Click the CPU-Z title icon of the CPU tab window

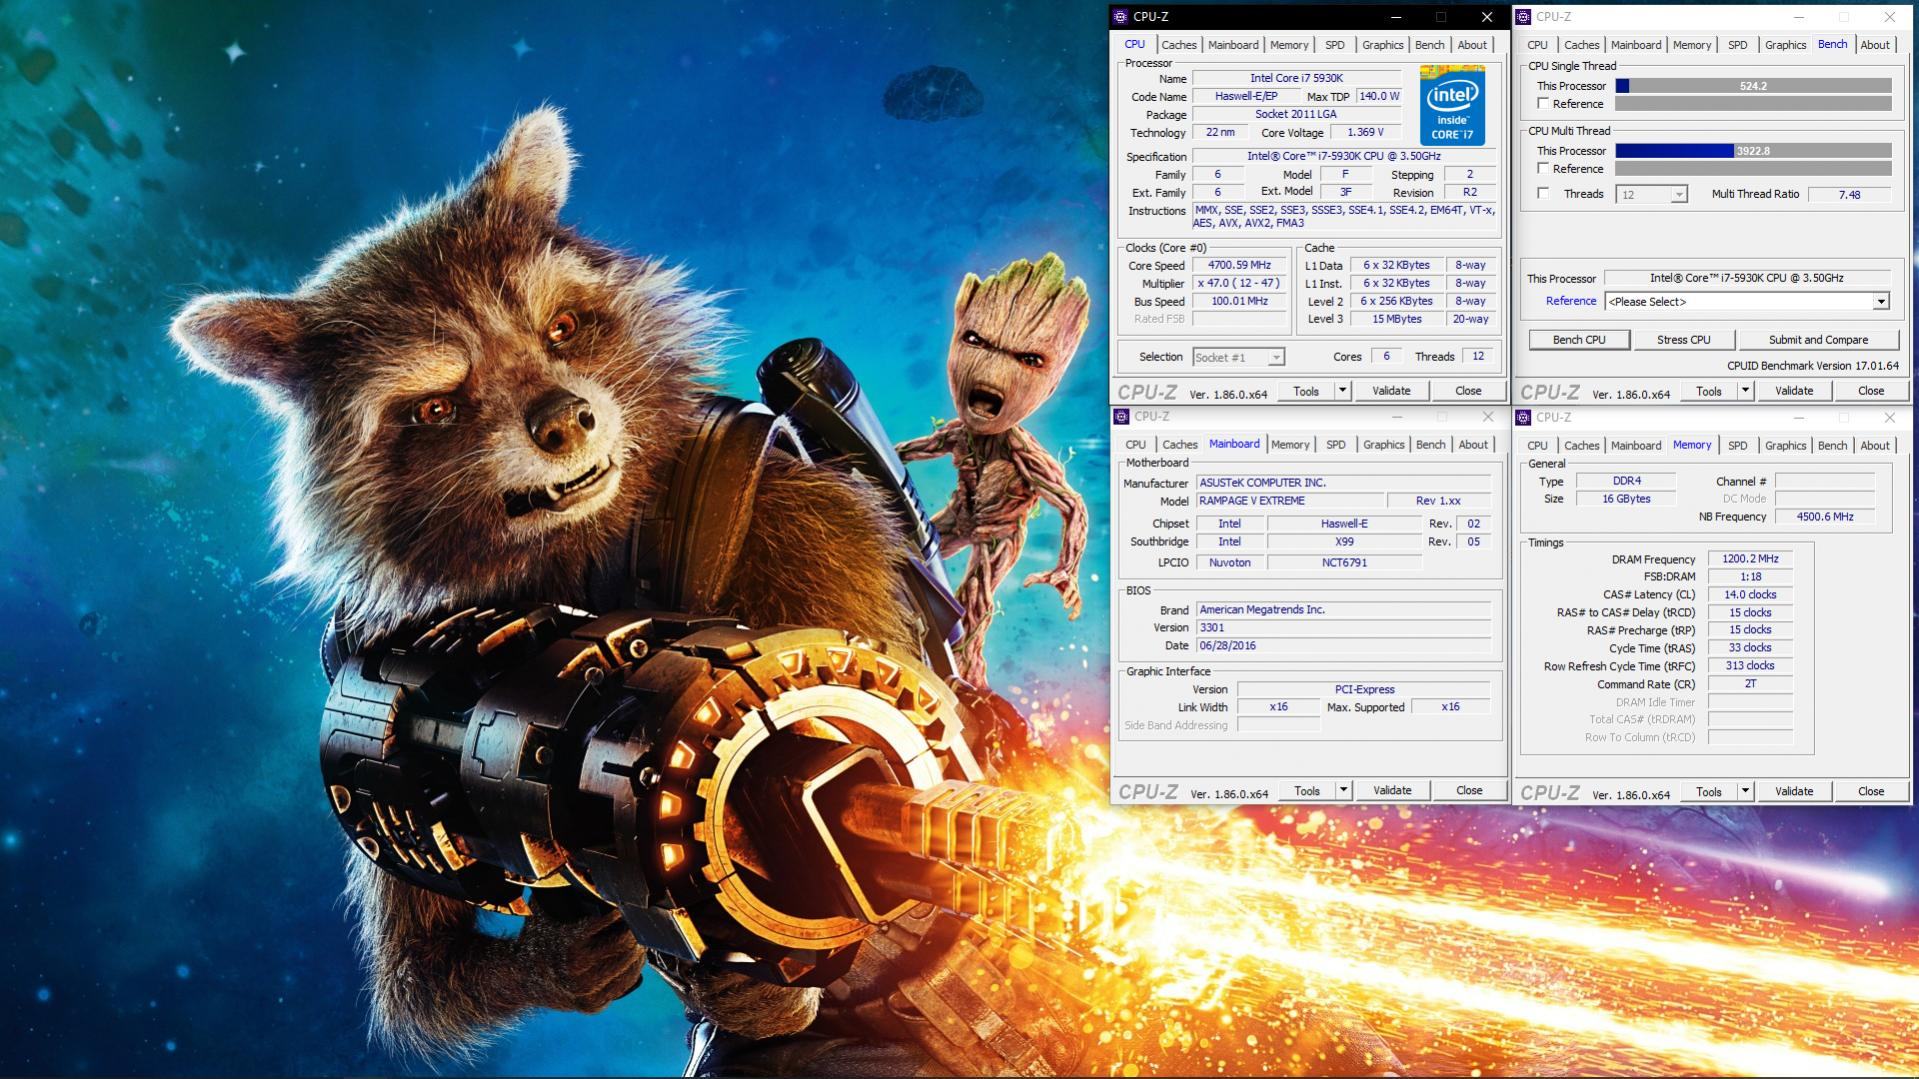(1121, 17)
